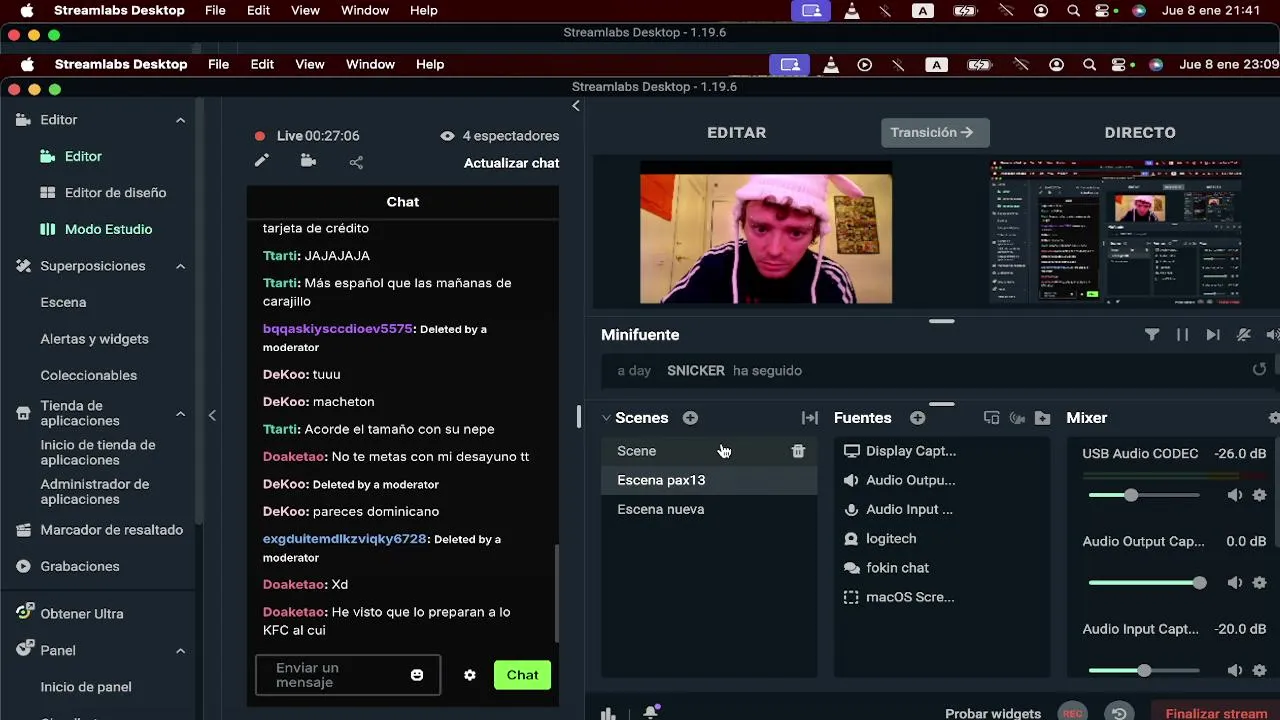
Task: Open performance stats bar chart icon
Action: tap(608, 713)
